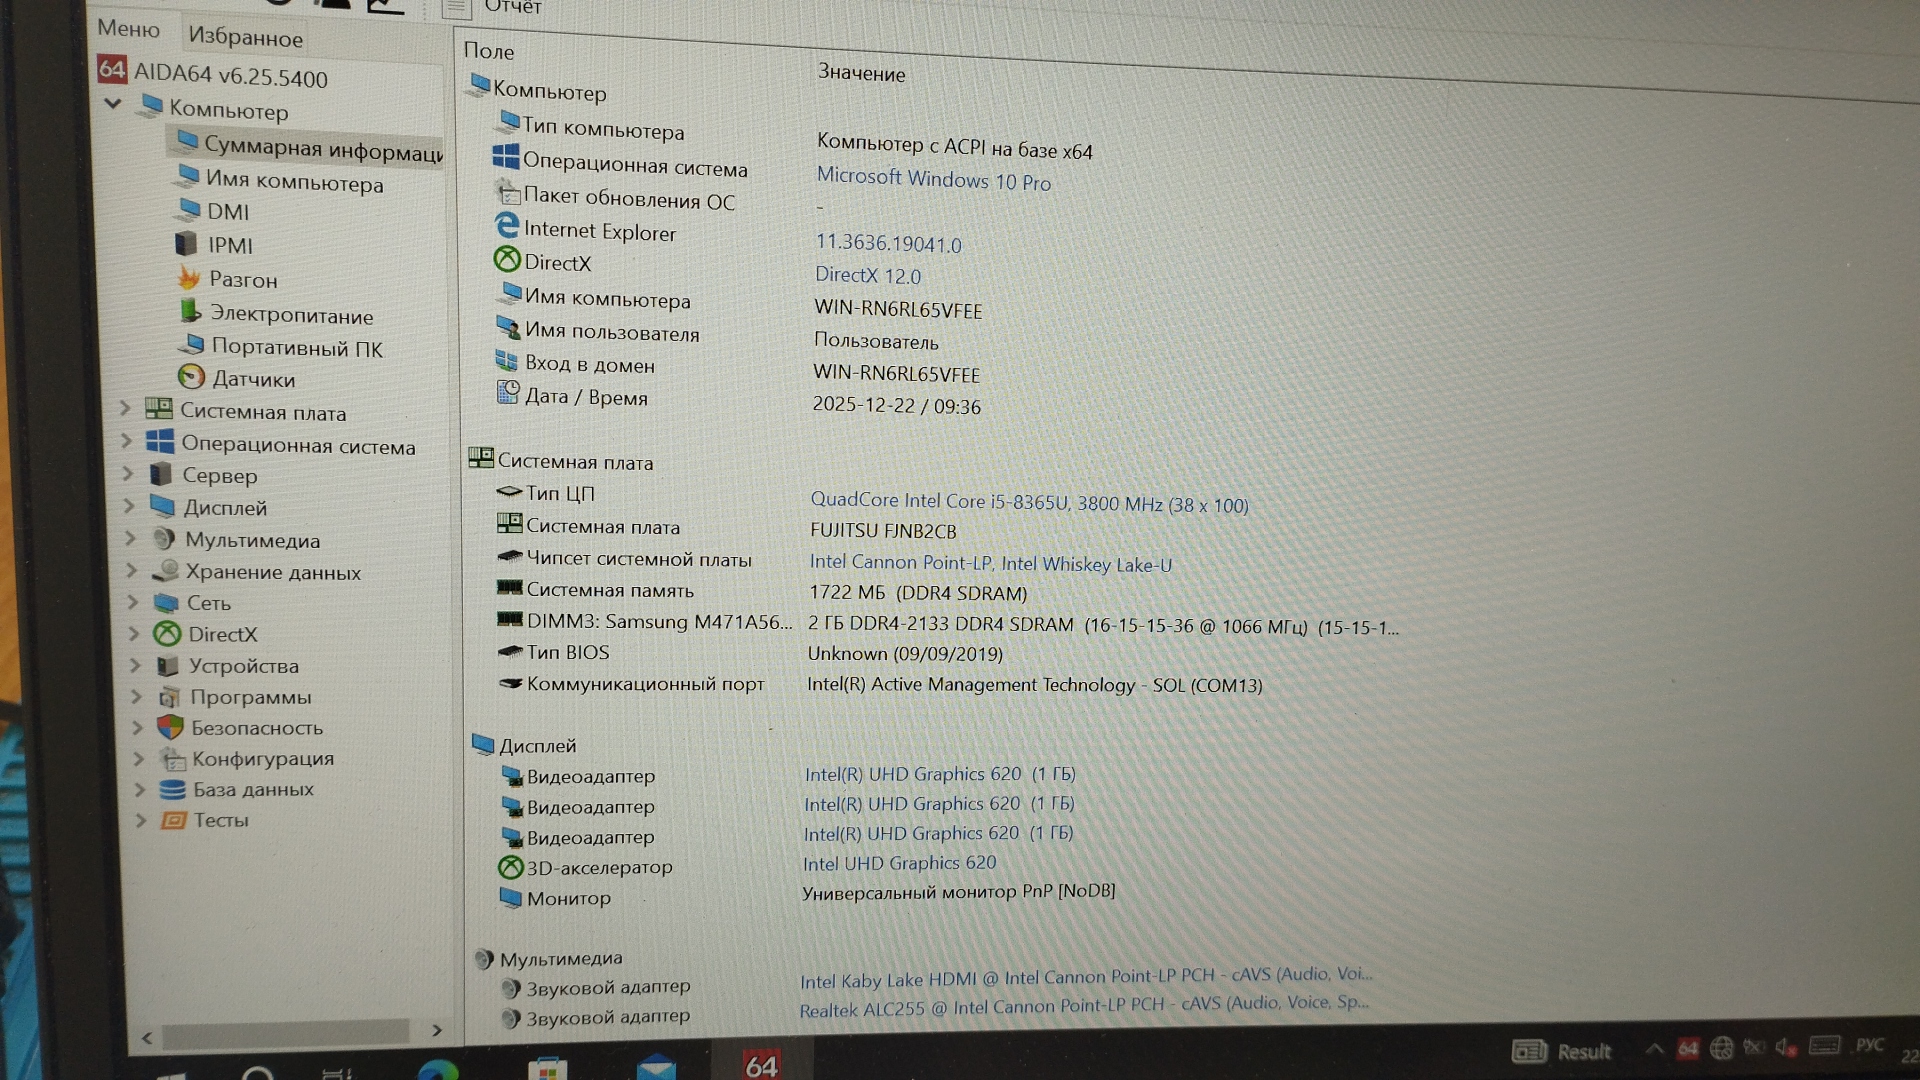This screenshot has width=1920, height=1080.
Task: Collapse the Компьютер tree node
Action: (112, 104)
